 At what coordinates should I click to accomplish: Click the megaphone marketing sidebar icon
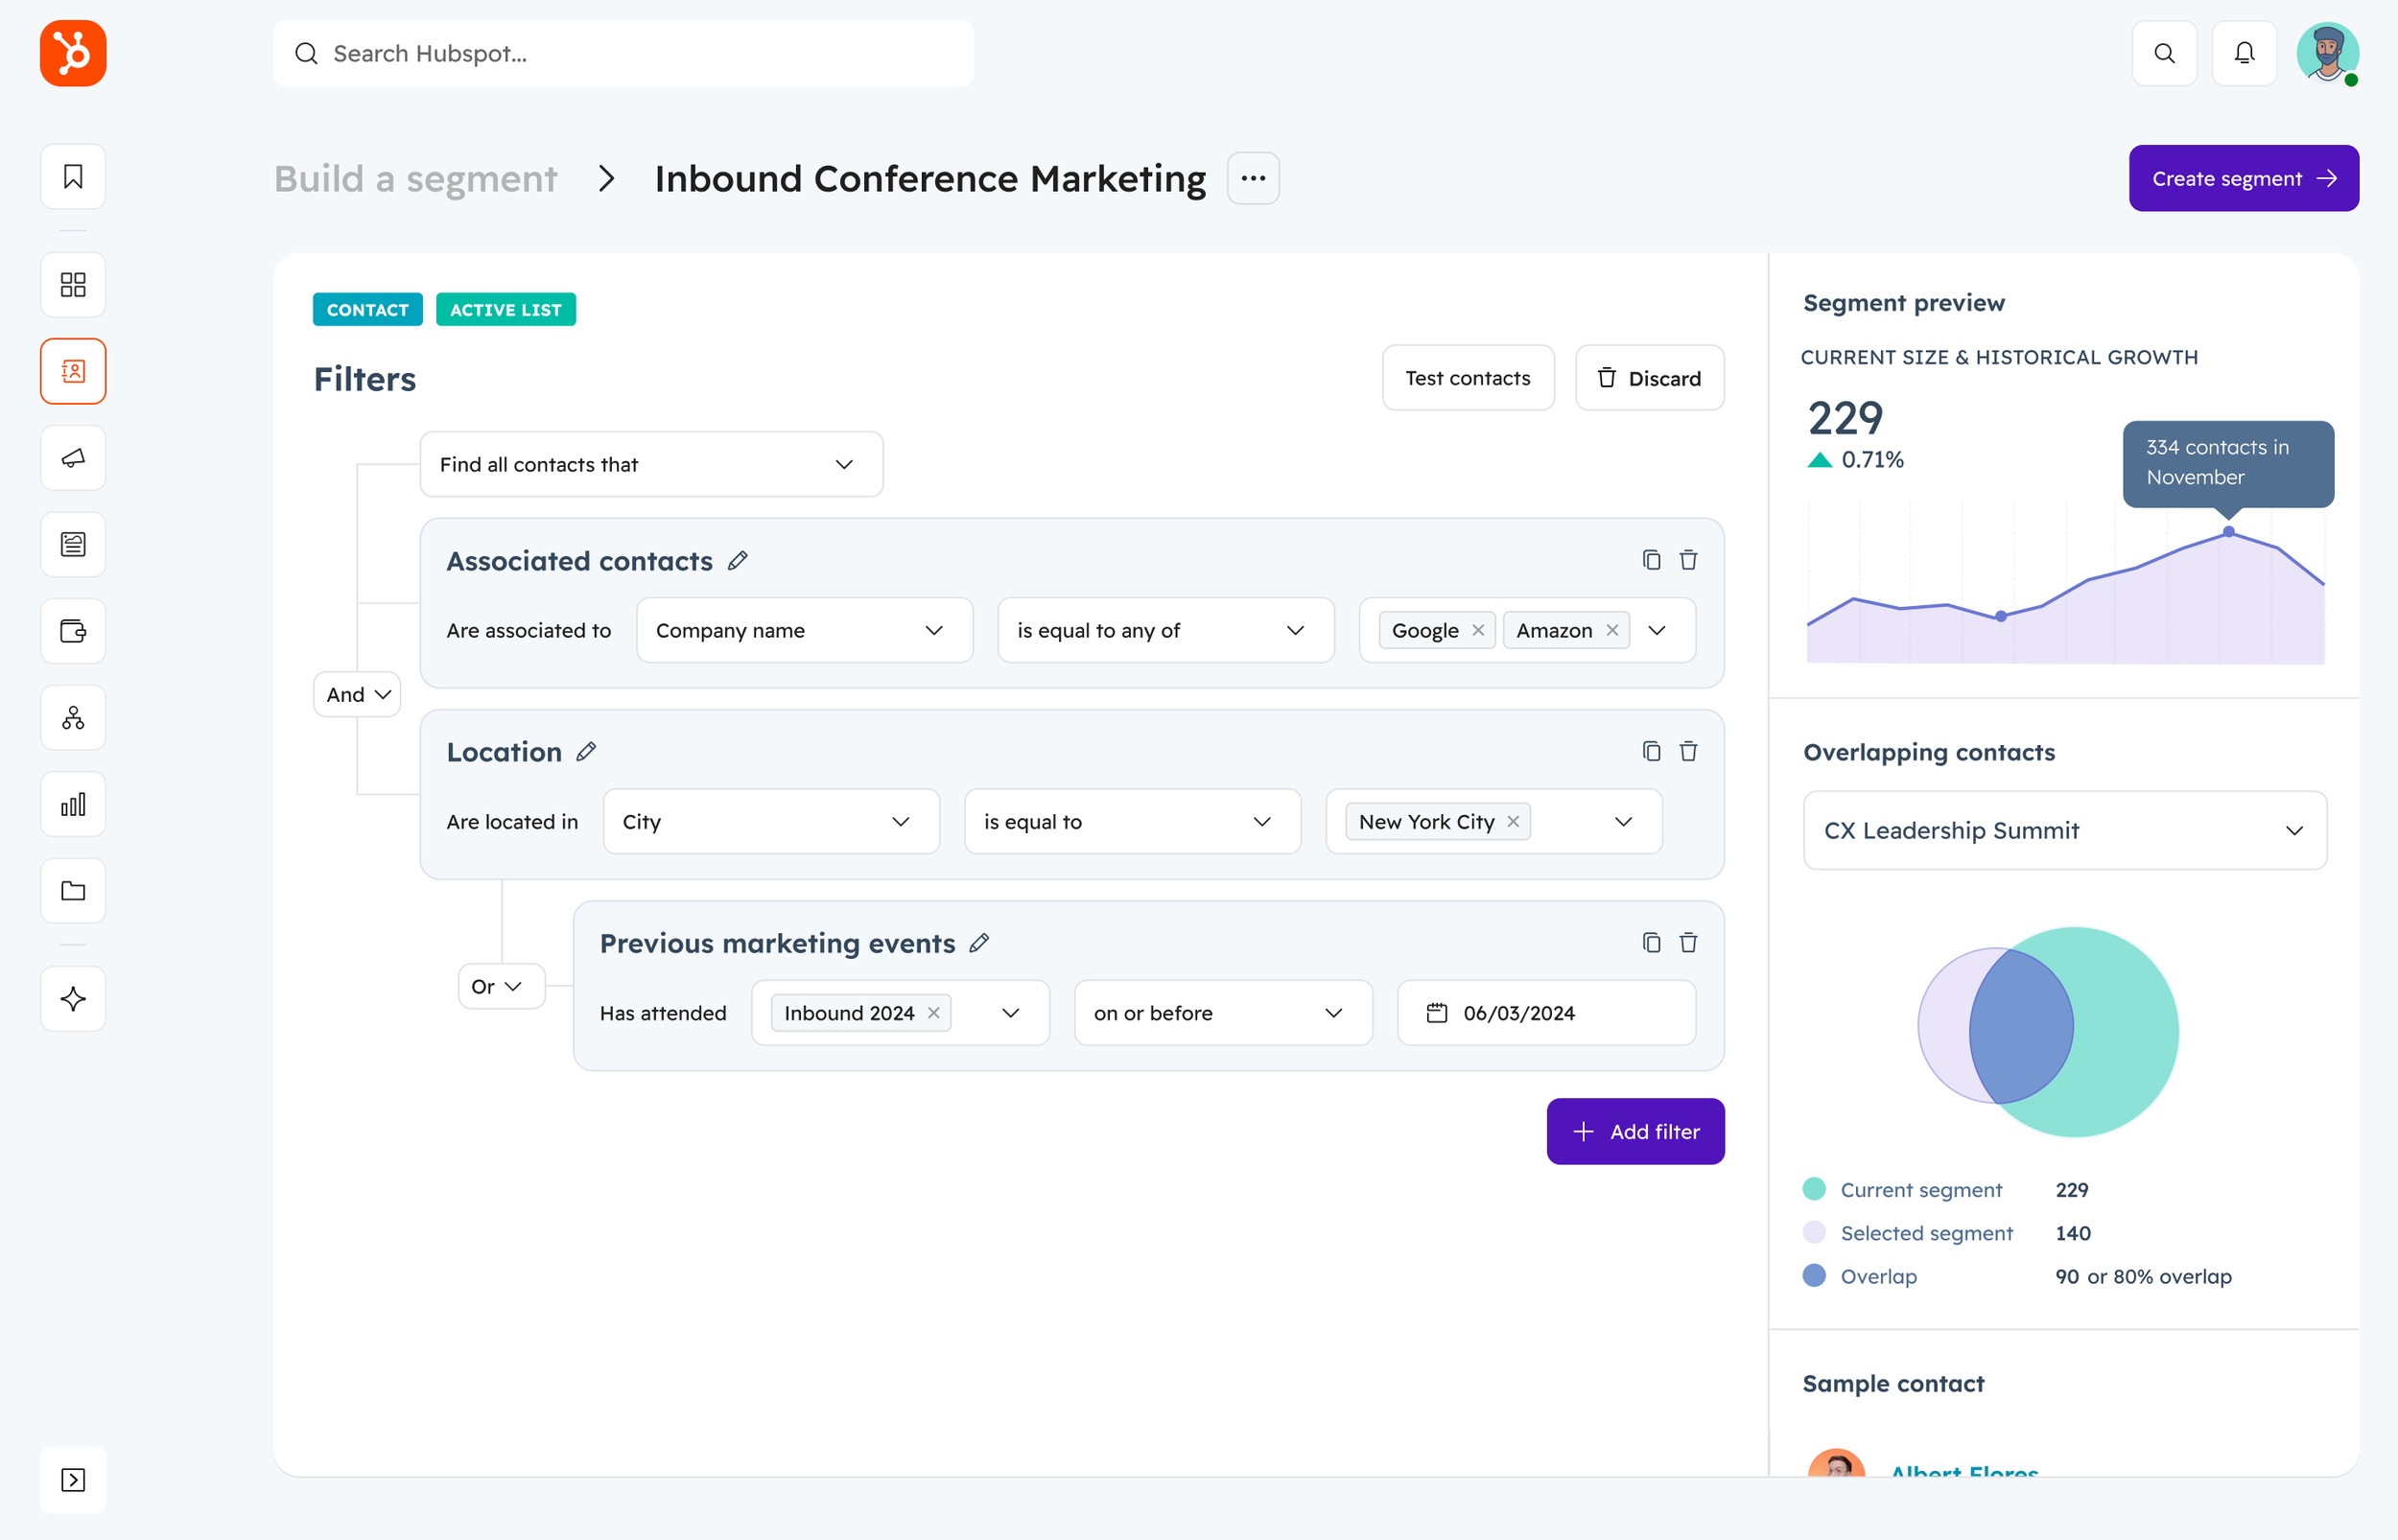(x=73, y=458)
